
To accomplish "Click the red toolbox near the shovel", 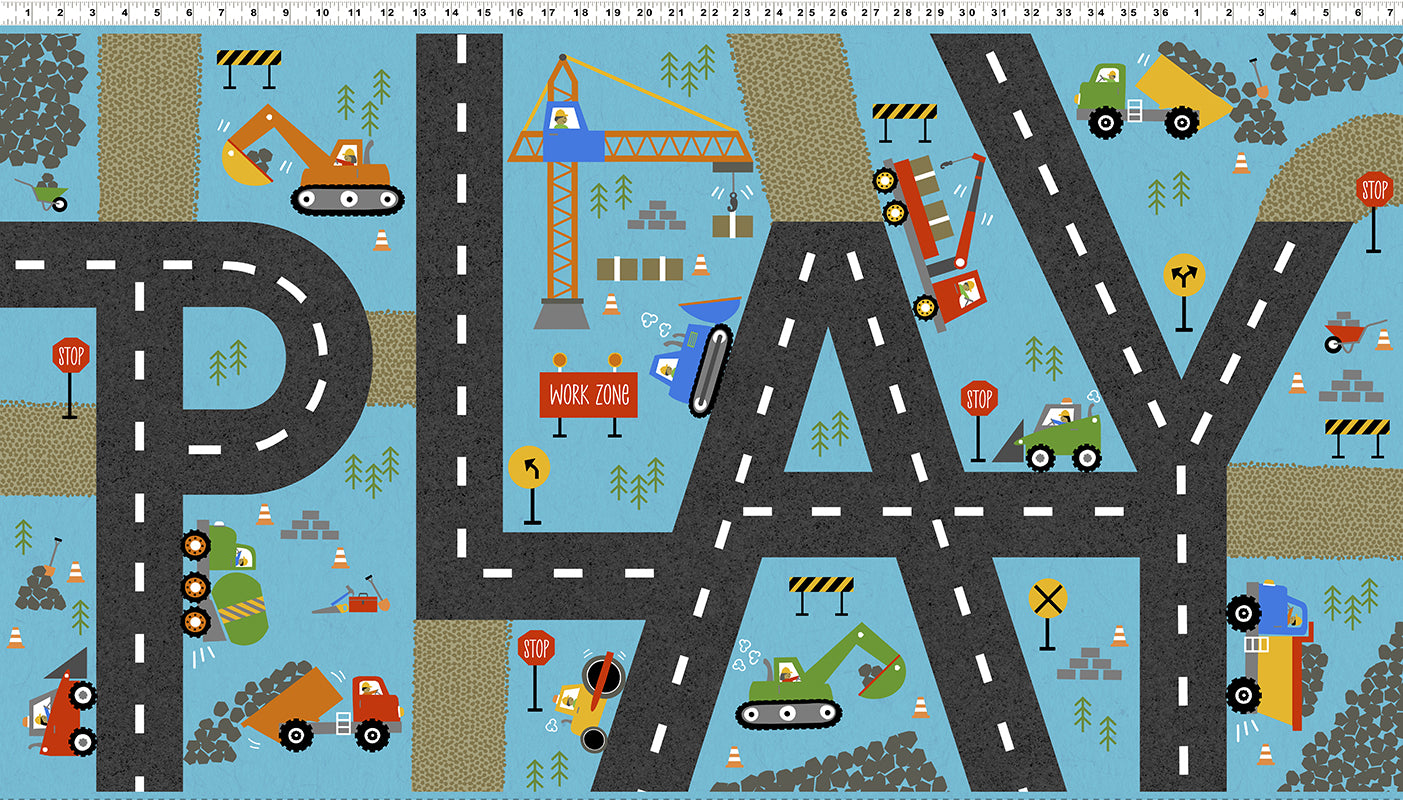I will (x=362, y=602).
